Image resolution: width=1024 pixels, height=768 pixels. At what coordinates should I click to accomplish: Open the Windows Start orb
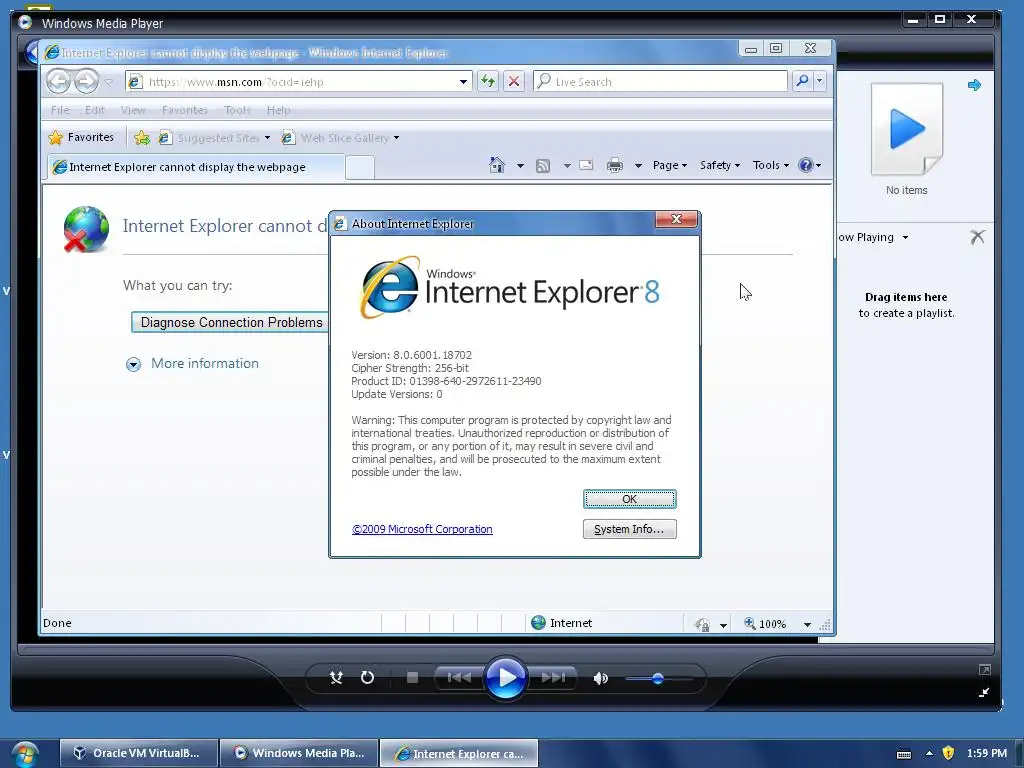click(24, 754)
